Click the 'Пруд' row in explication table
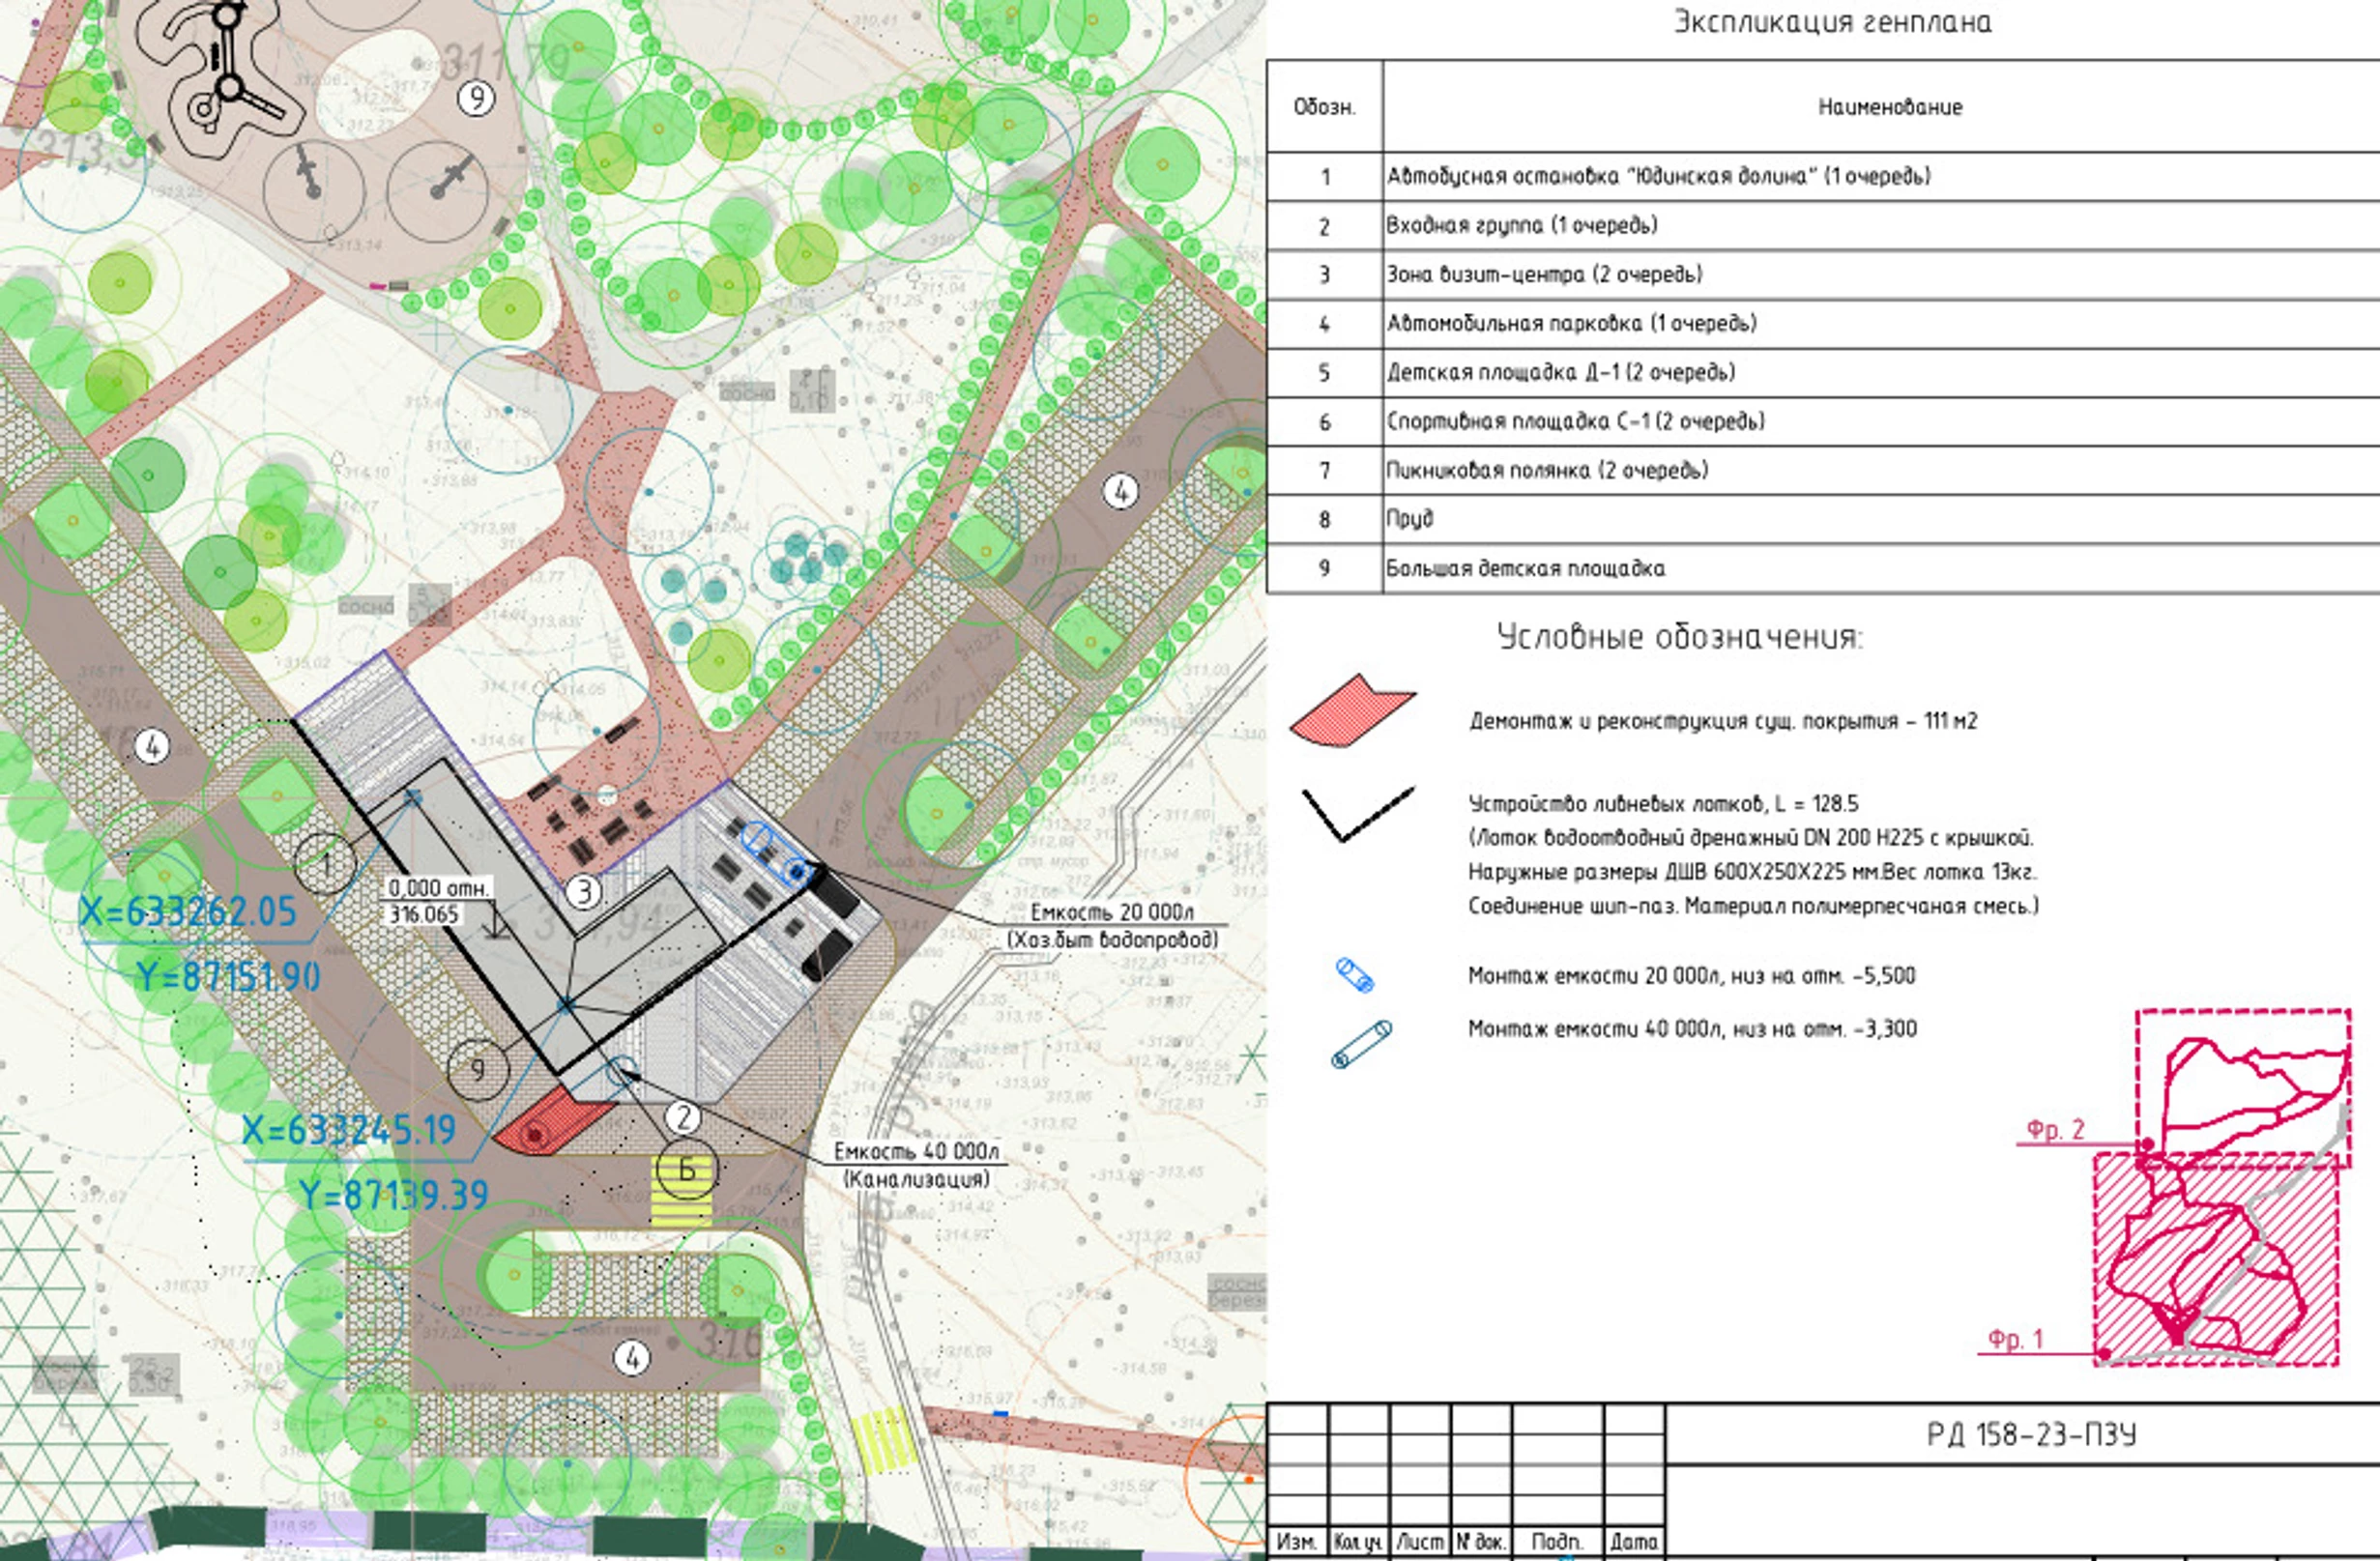This screenshot has height=1561, width=2380. click(x=1822, y=519)
